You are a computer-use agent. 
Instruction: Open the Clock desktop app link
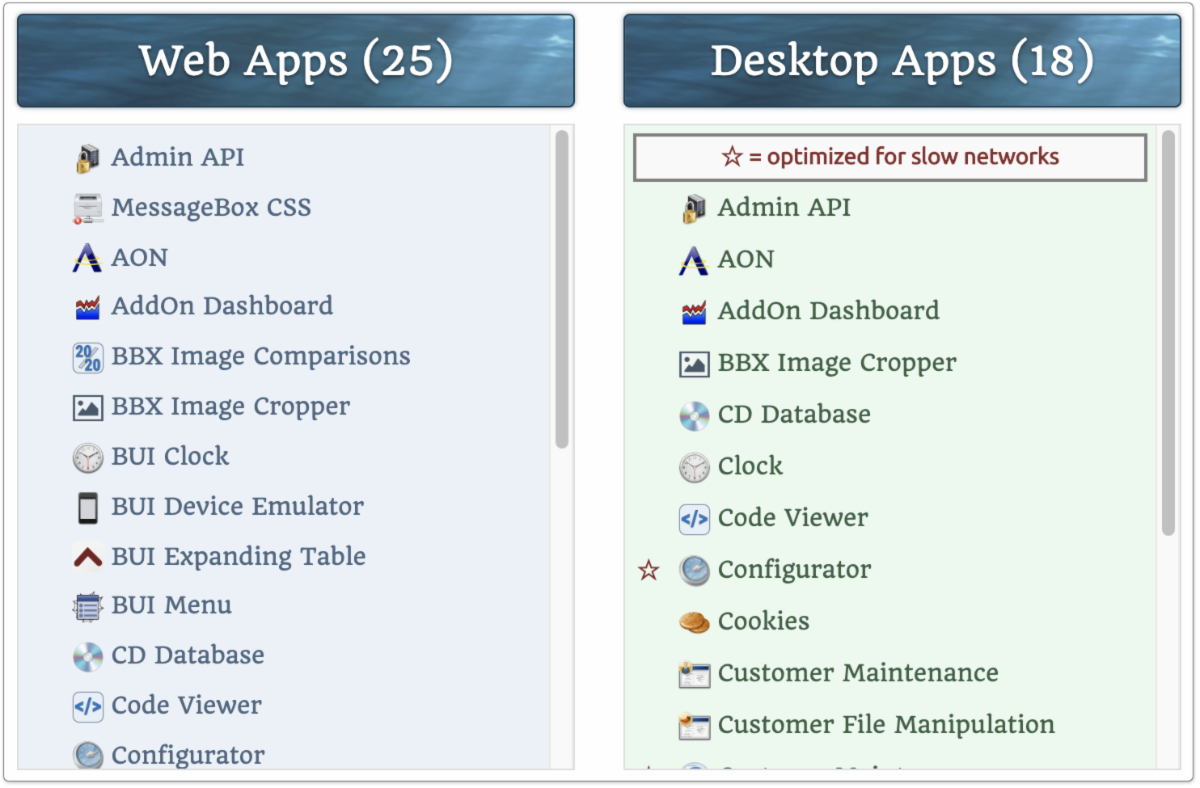click(750, 467)
